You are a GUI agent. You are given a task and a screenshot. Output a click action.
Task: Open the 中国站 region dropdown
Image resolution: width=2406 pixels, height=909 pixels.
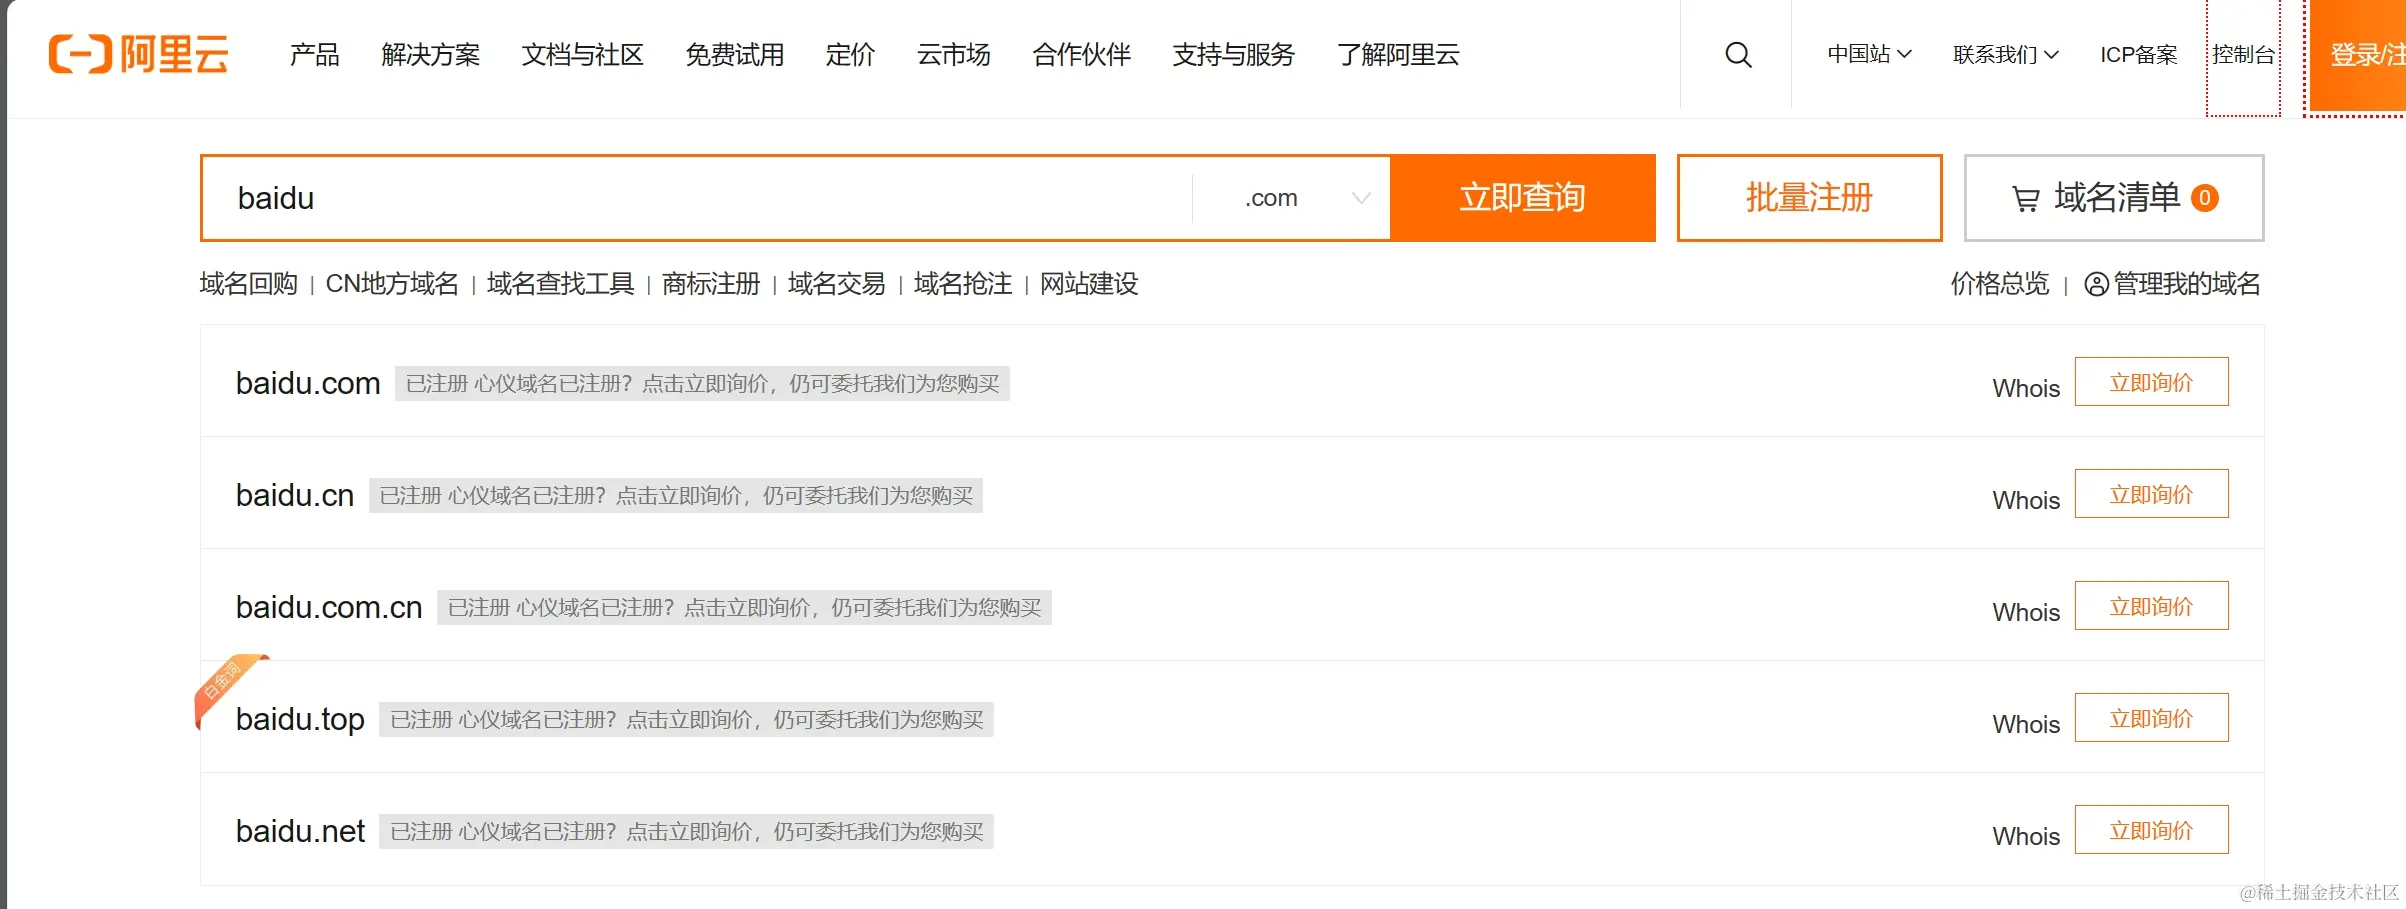pyautogui.click(x=1869, y=54)
